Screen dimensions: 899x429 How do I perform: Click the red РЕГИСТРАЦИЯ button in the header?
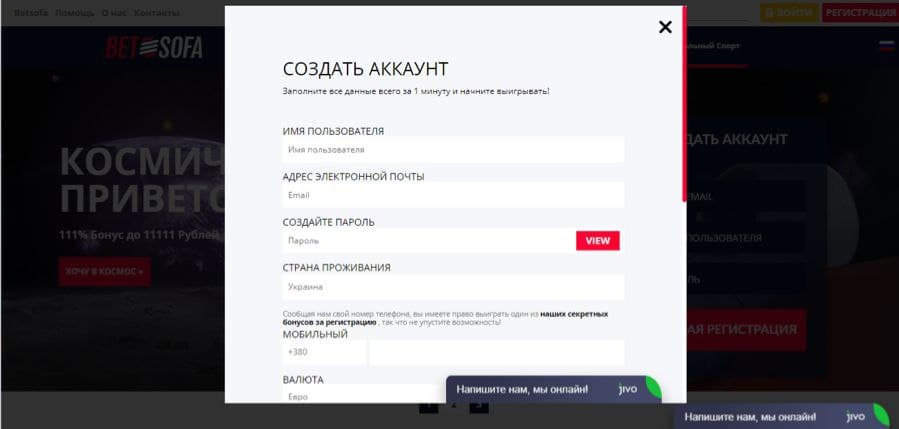[x=859, y=12]
